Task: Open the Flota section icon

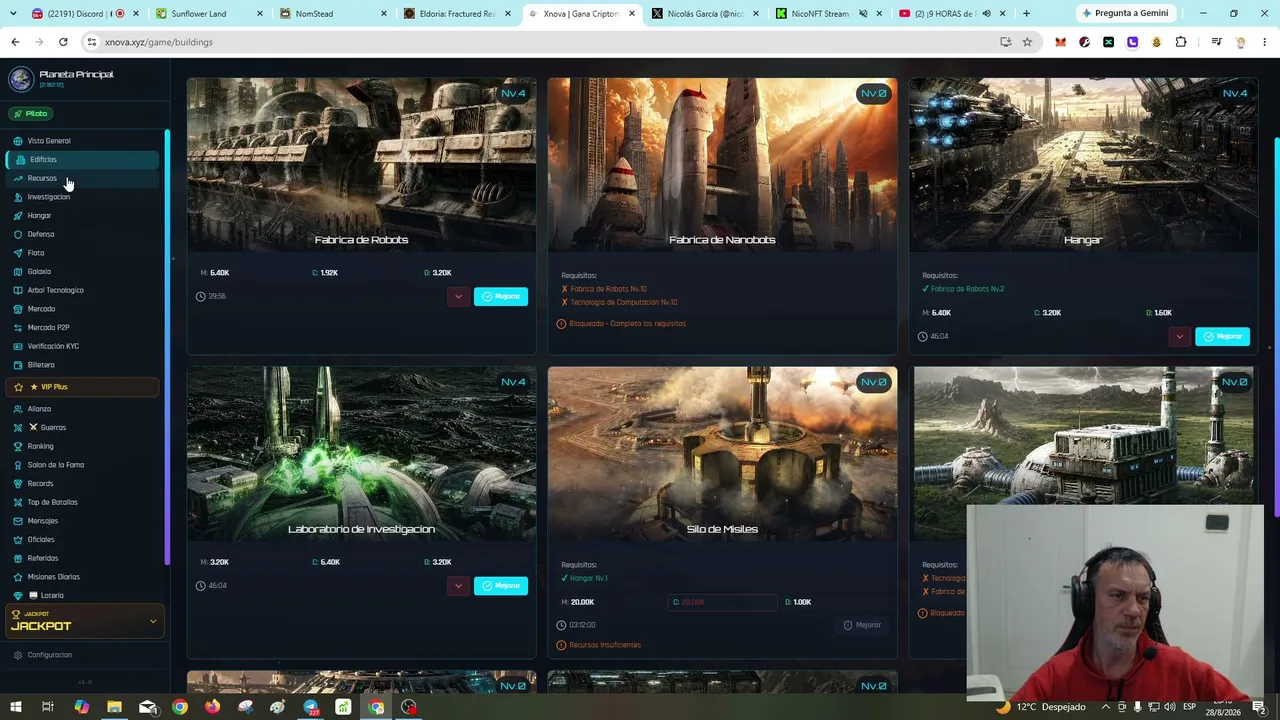Action: pyautogui.click(x=18, y=253)
